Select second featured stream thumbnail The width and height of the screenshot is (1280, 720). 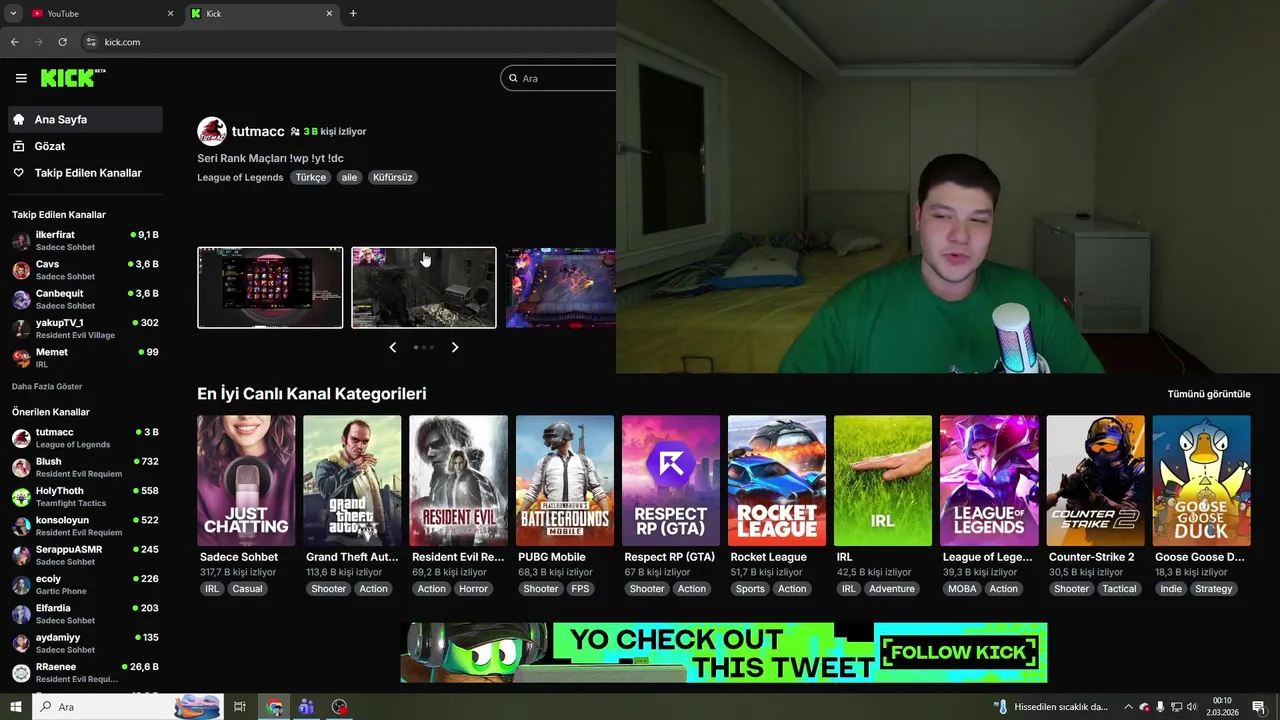(424, 287)
